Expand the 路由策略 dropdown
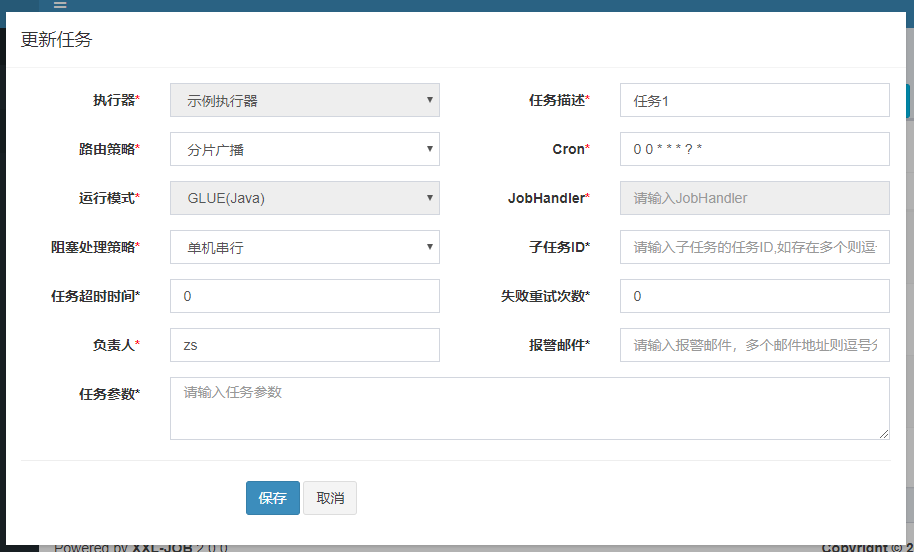This screenshot has width=914, height=552. tap(304, 149)
